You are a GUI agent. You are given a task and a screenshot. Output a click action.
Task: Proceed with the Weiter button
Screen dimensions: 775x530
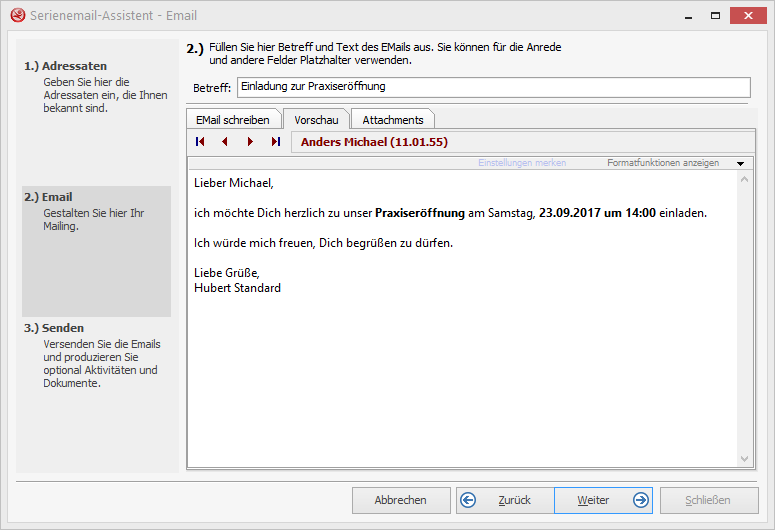tap(602, 500)
